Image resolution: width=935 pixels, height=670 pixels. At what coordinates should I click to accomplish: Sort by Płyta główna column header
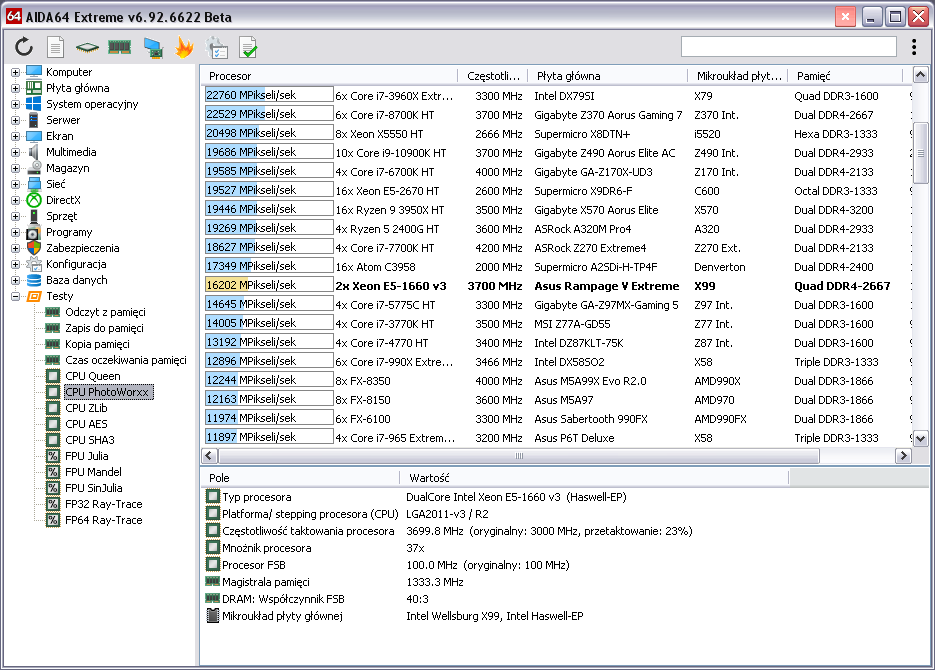click(607, 76)
